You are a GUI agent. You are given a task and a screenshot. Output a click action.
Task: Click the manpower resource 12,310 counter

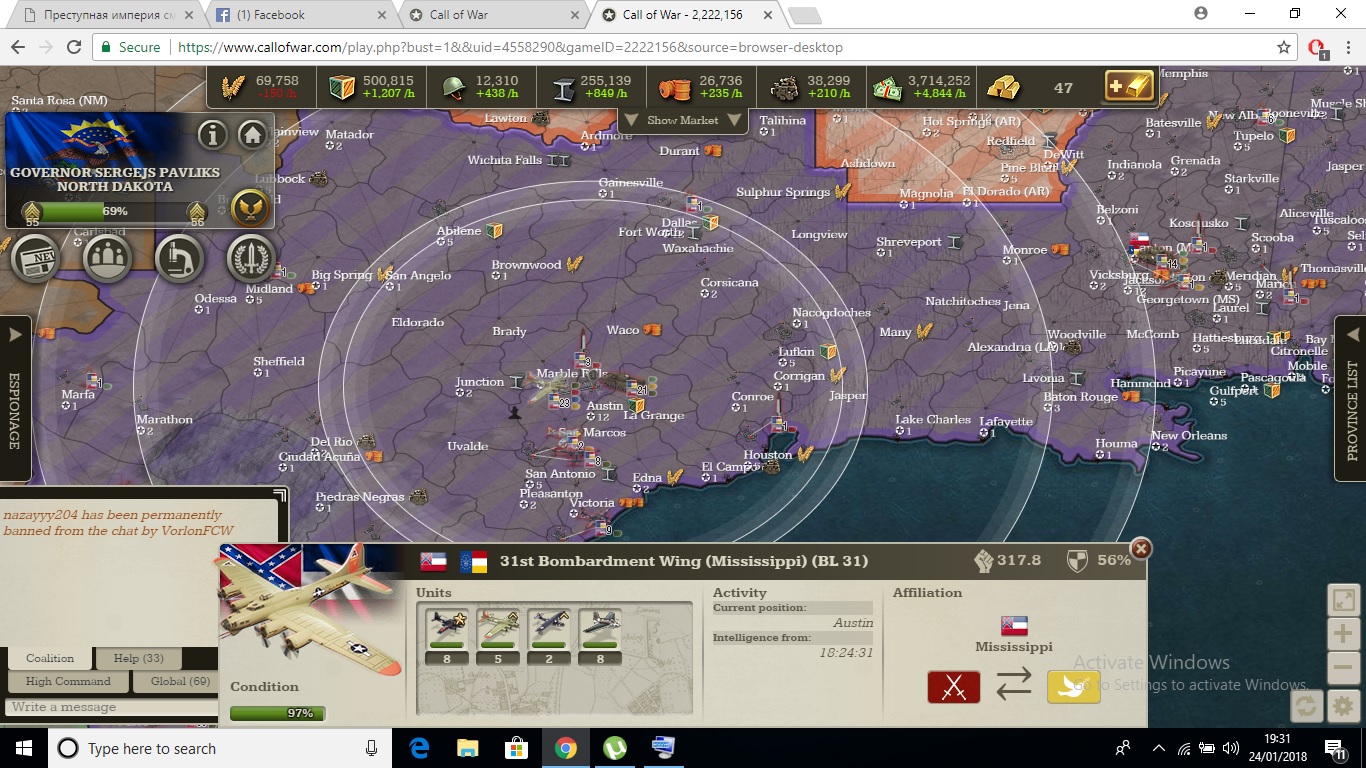click(x=481, y=87)
